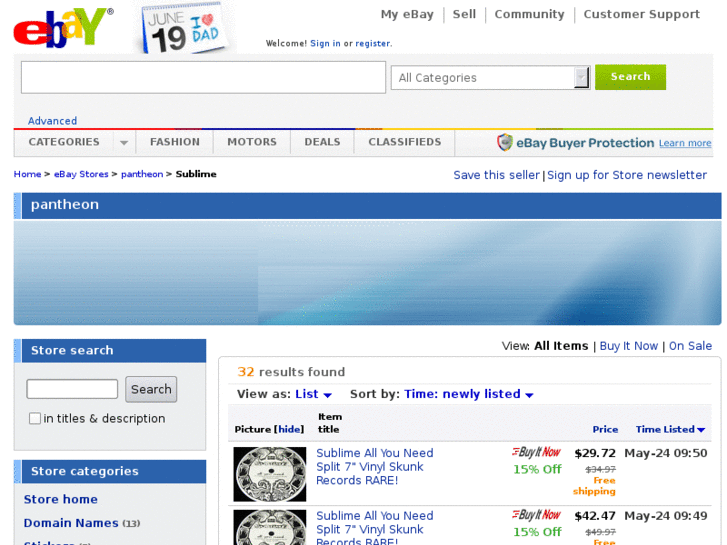Open My eBay menu

pos(407,14)
